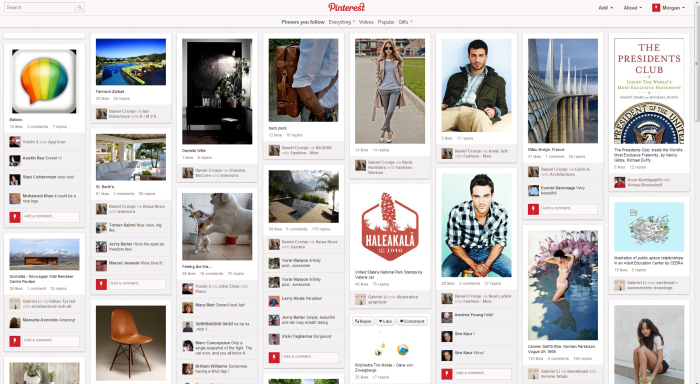Click Arun's avatar under Presidents Club pin

pos(619,182)
